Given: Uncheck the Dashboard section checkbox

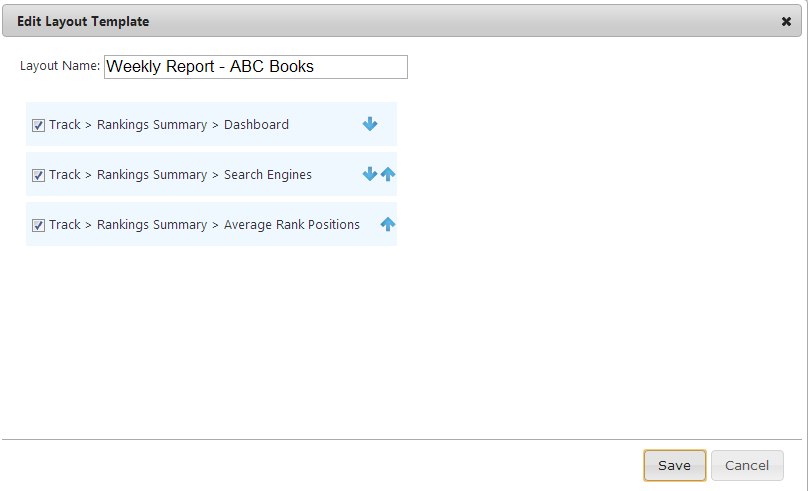Looking at the screenshot, I should [38, 126].
